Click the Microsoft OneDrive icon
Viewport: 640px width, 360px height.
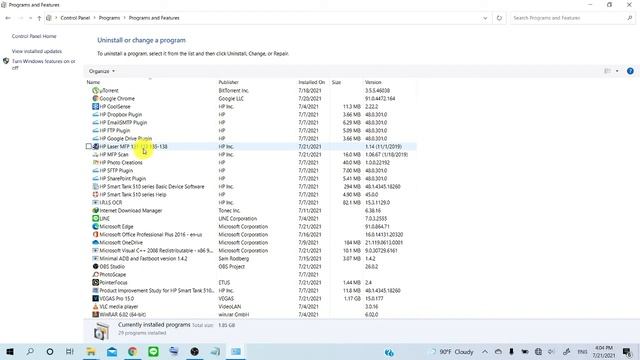pyautogui.click(x=96, y=242)
